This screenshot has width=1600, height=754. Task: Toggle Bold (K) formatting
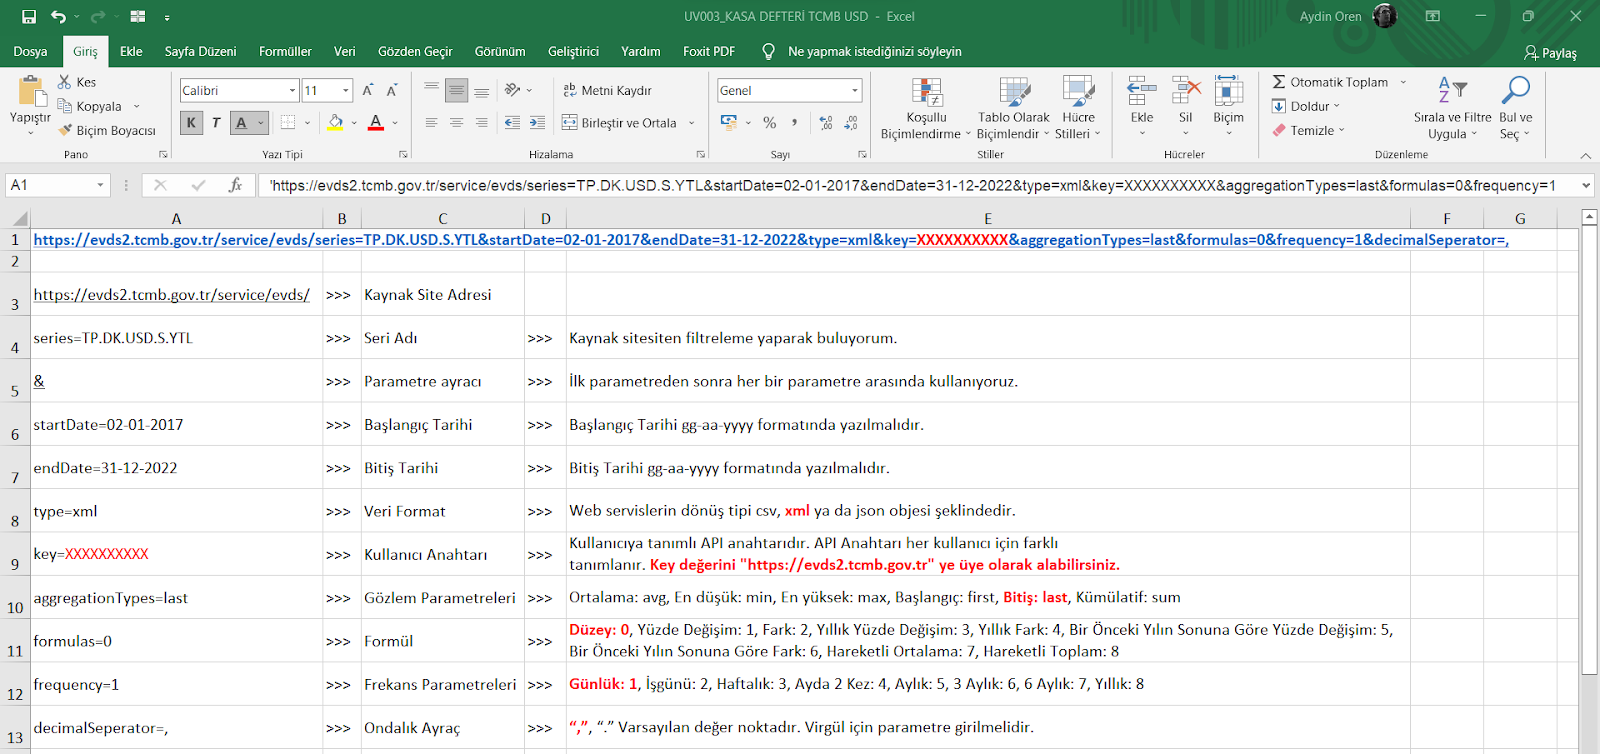pyautogui.click(x=191, y=122)
